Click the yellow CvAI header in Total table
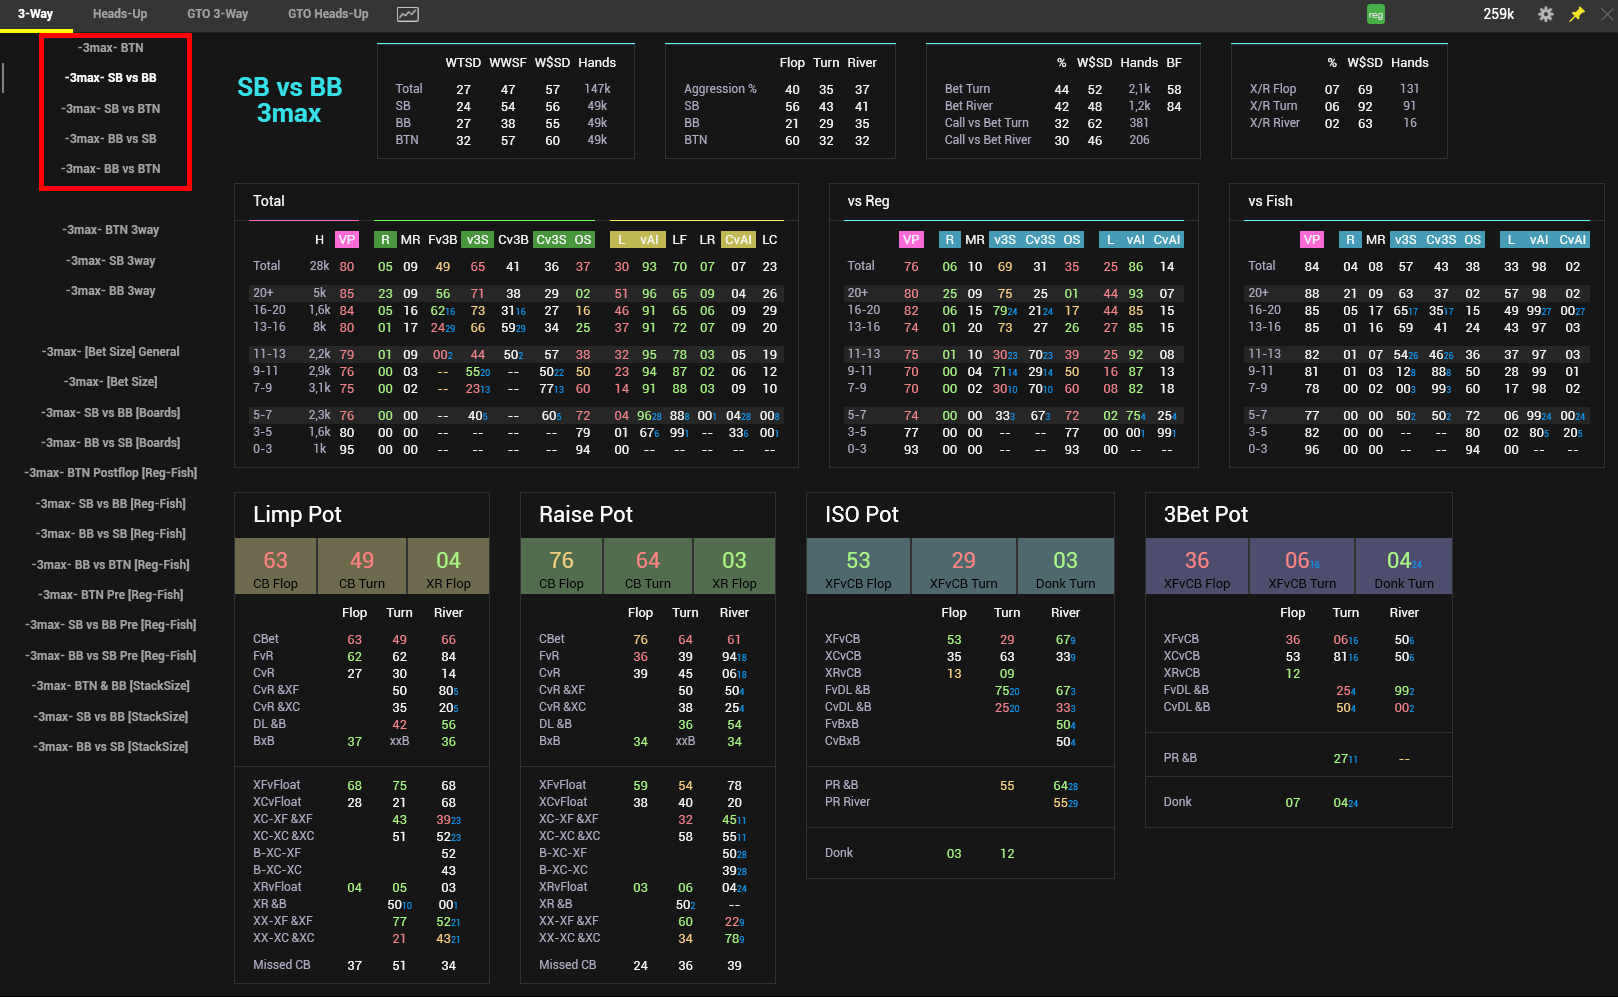The image size is (1618, 997). [x=738, y=240]
